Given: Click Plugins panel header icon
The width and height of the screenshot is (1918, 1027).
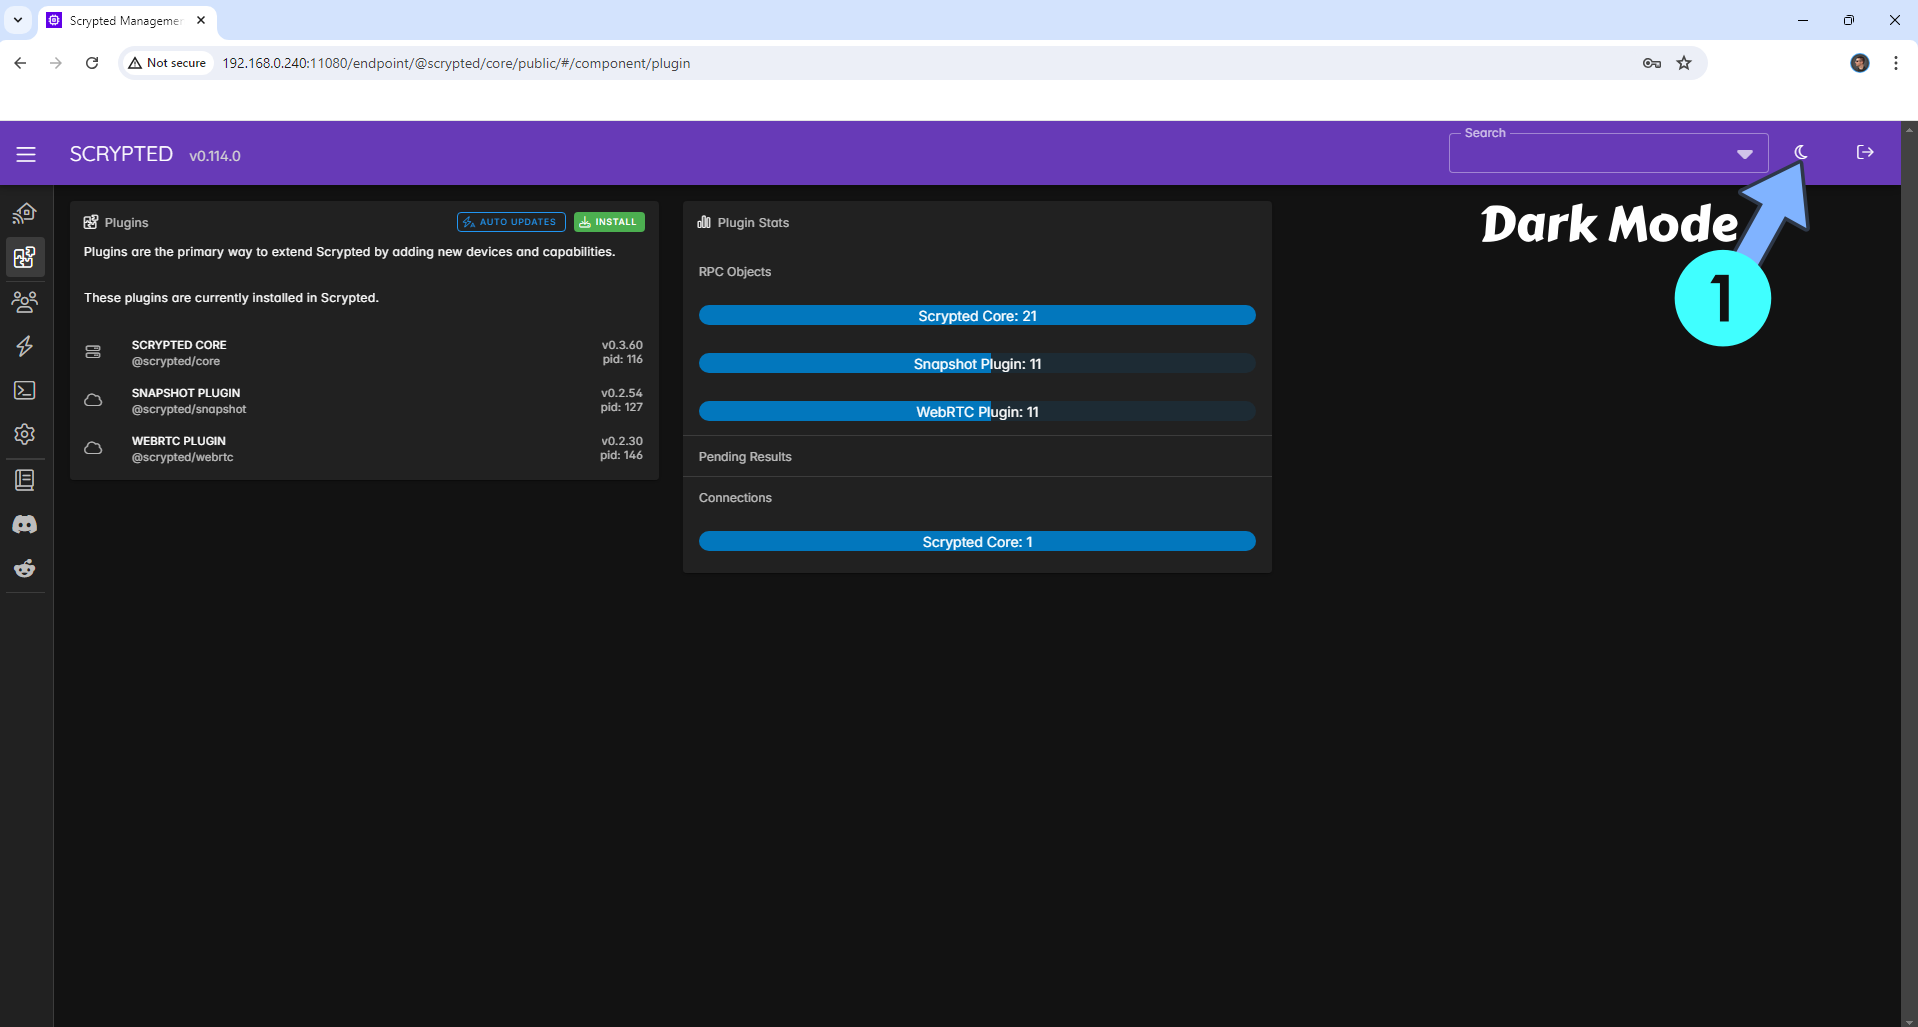Looking at the screenshot, I should (x=91, y=222).
